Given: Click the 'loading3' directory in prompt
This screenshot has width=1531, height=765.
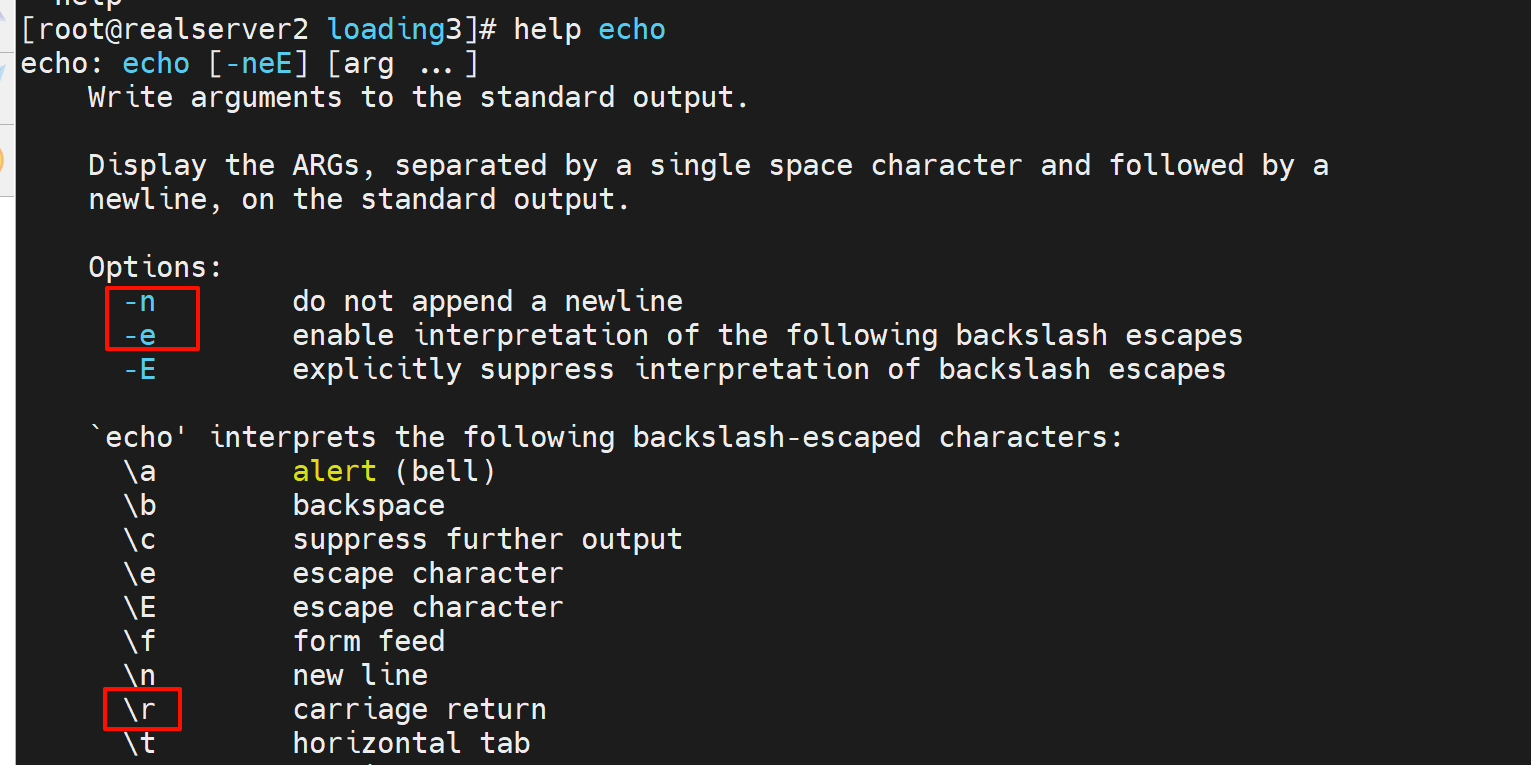Looking at the screenshot, I should tap(394, 29).
